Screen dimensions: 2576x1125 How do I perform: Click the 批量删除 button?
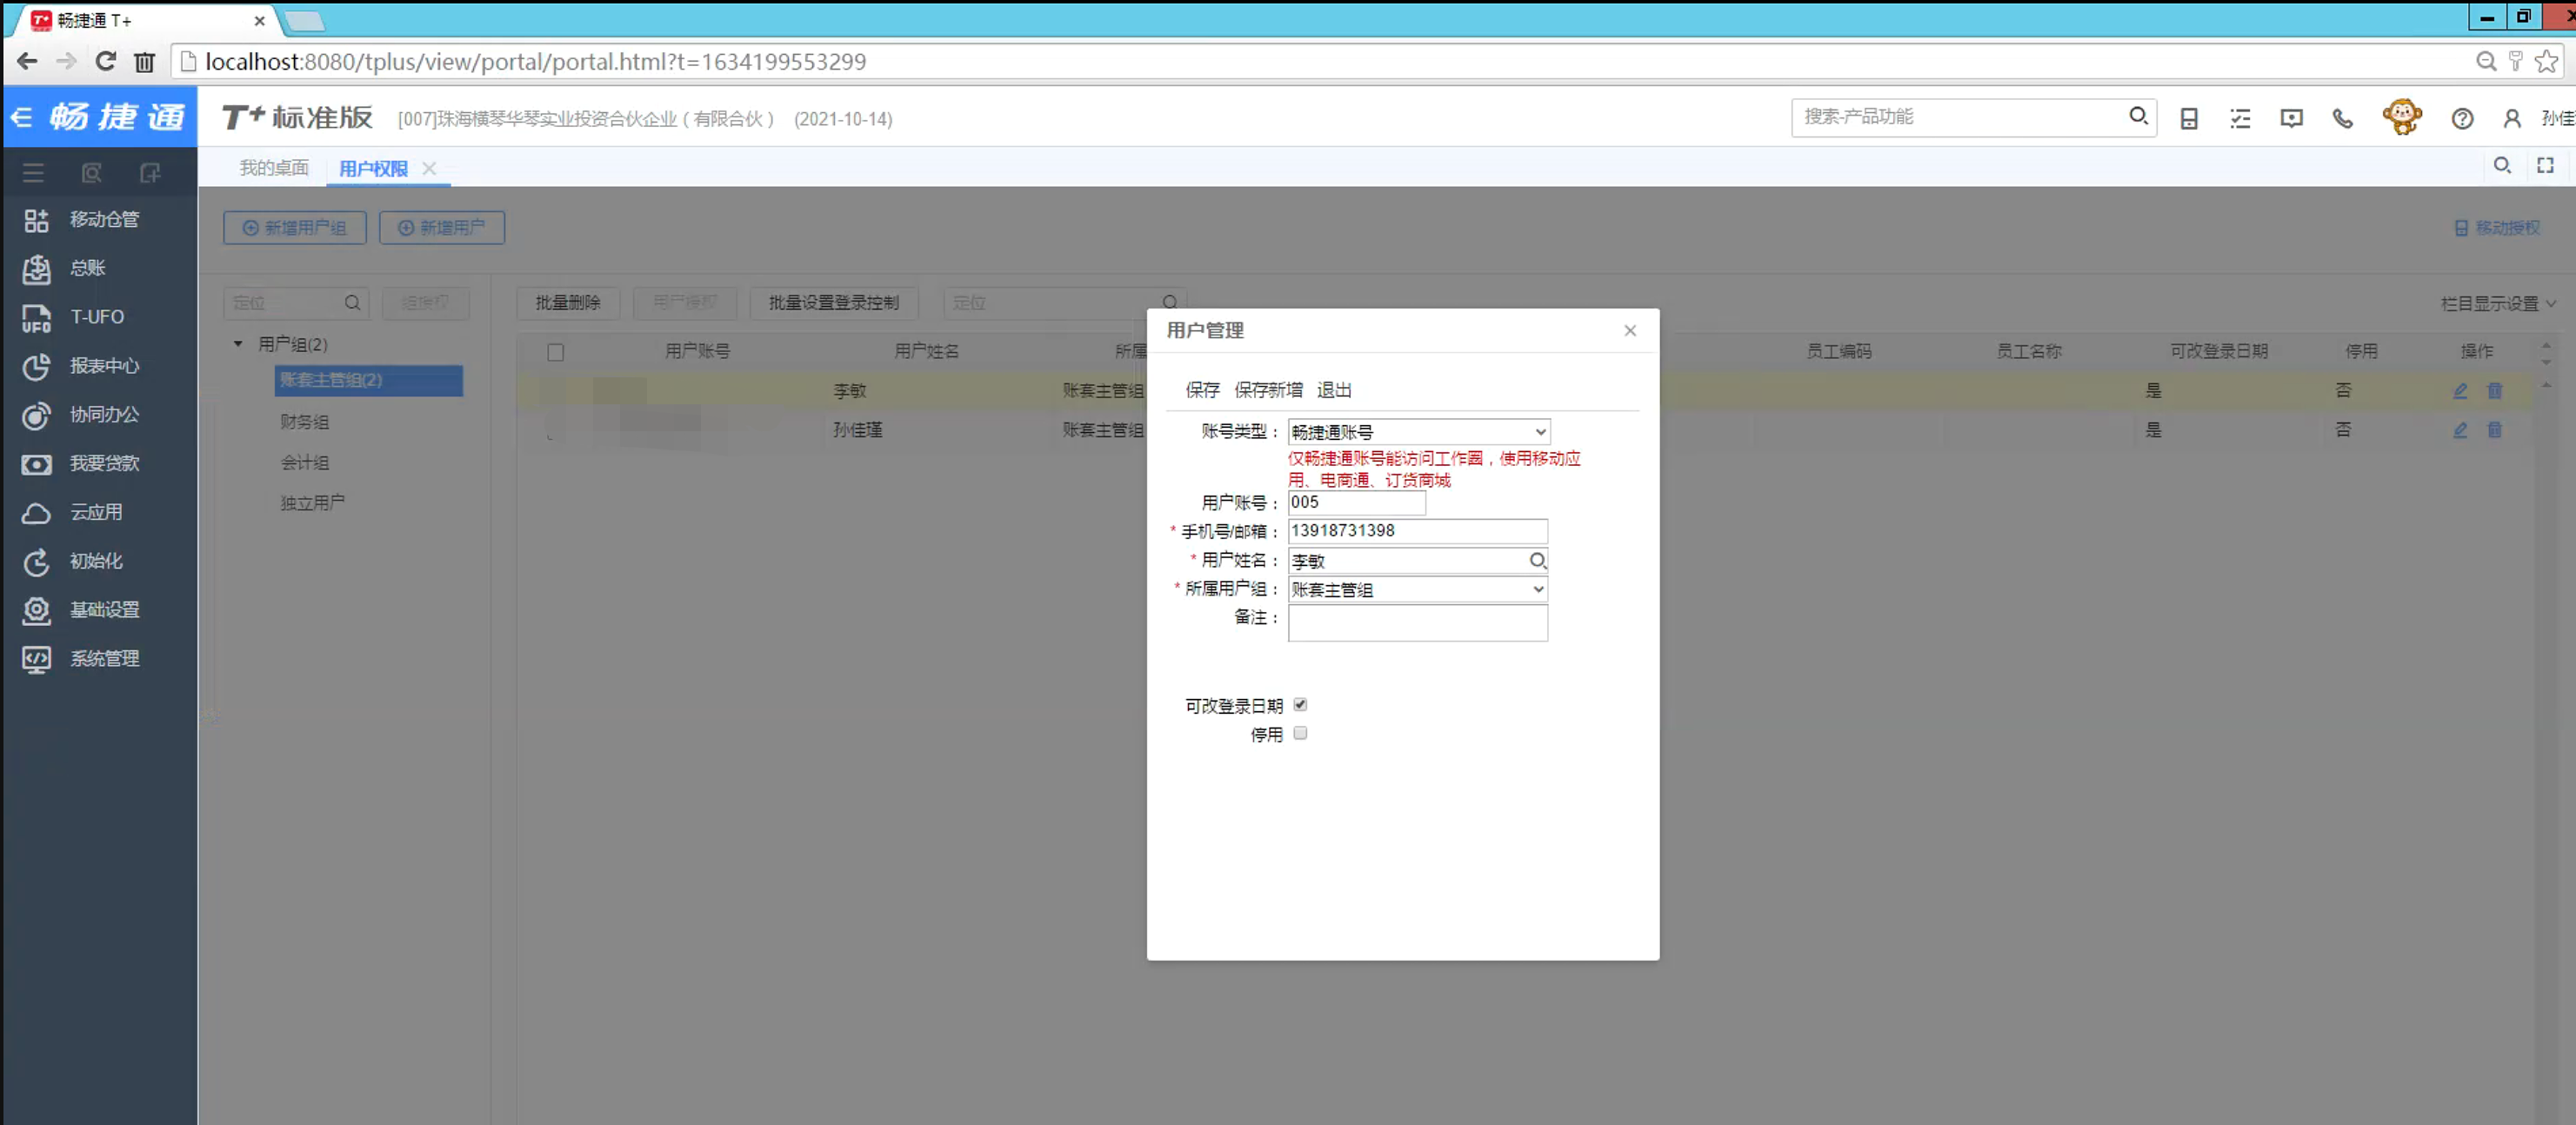[567, 303]
